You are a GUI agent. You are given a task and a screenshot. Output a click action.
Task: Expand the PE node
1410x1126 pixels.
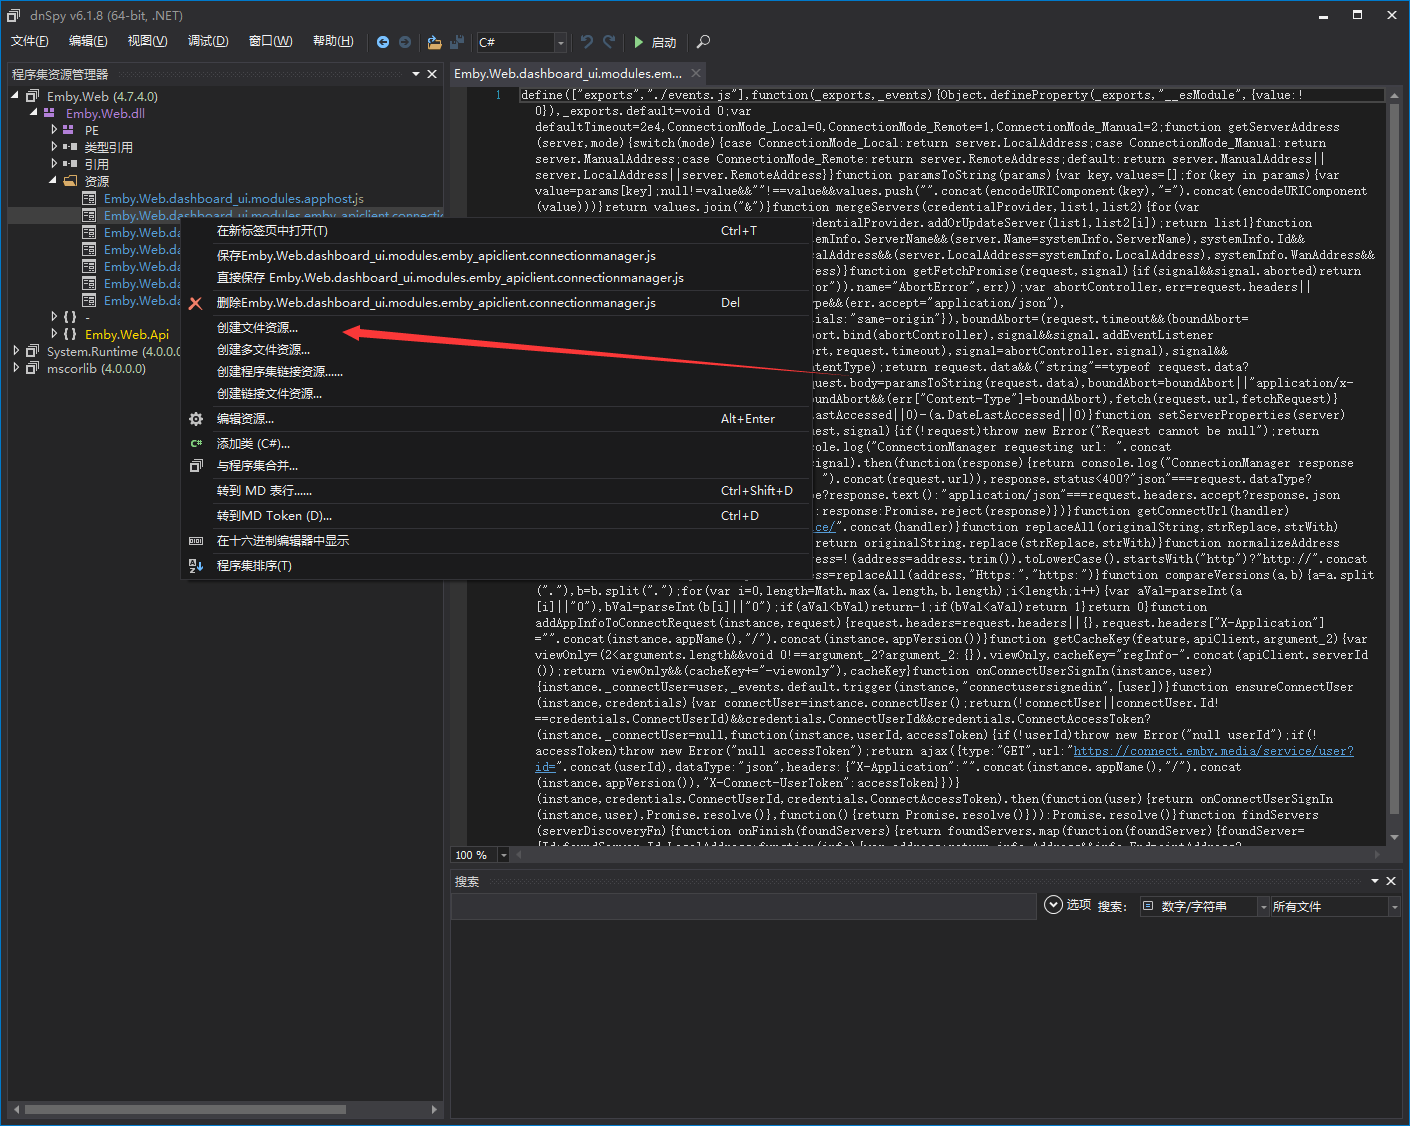coord(54,130)
